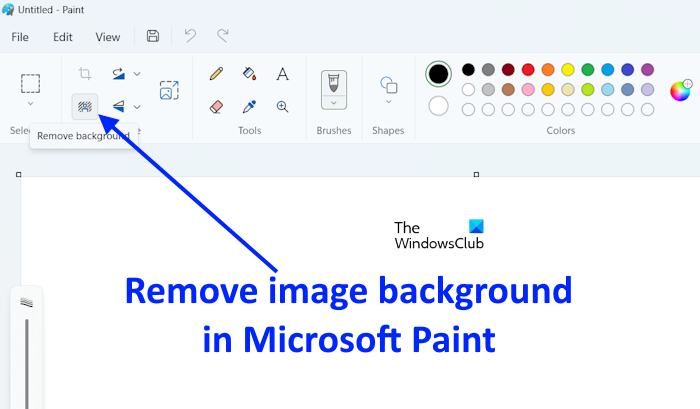The height and width of the screenshot is (409, 700).
Task: Expand the Rotate options chevron
Action: point(137,74)
